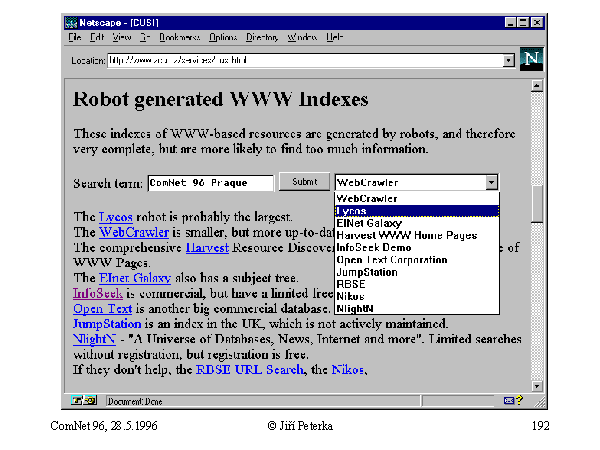Close the Netscape window

click(x=537, y=23)
